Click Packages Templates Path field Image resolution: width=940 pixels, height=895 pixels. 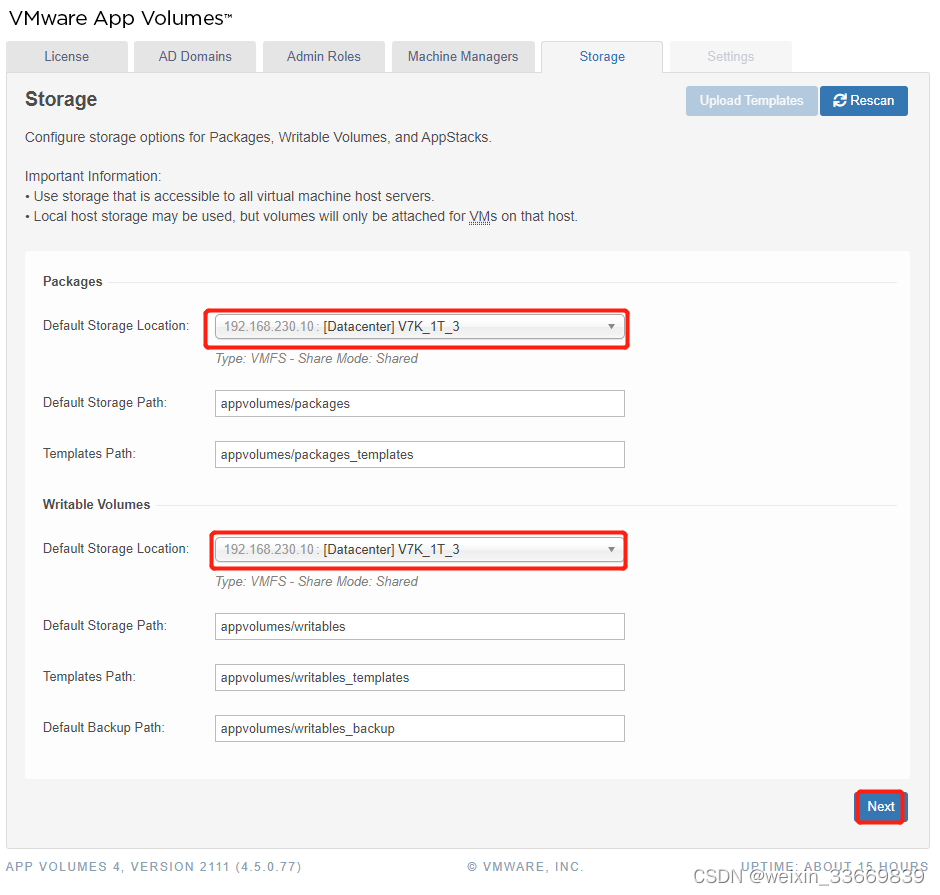[419, 455]
